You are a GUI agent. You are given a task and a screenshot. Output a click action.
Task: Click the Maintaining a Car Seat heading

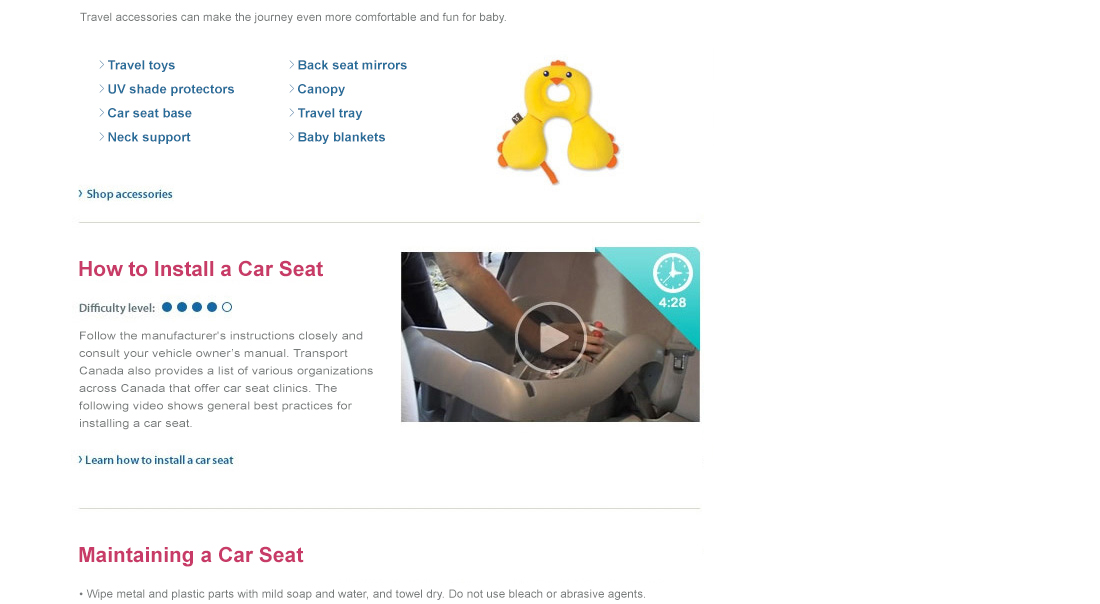coord(191,556)
